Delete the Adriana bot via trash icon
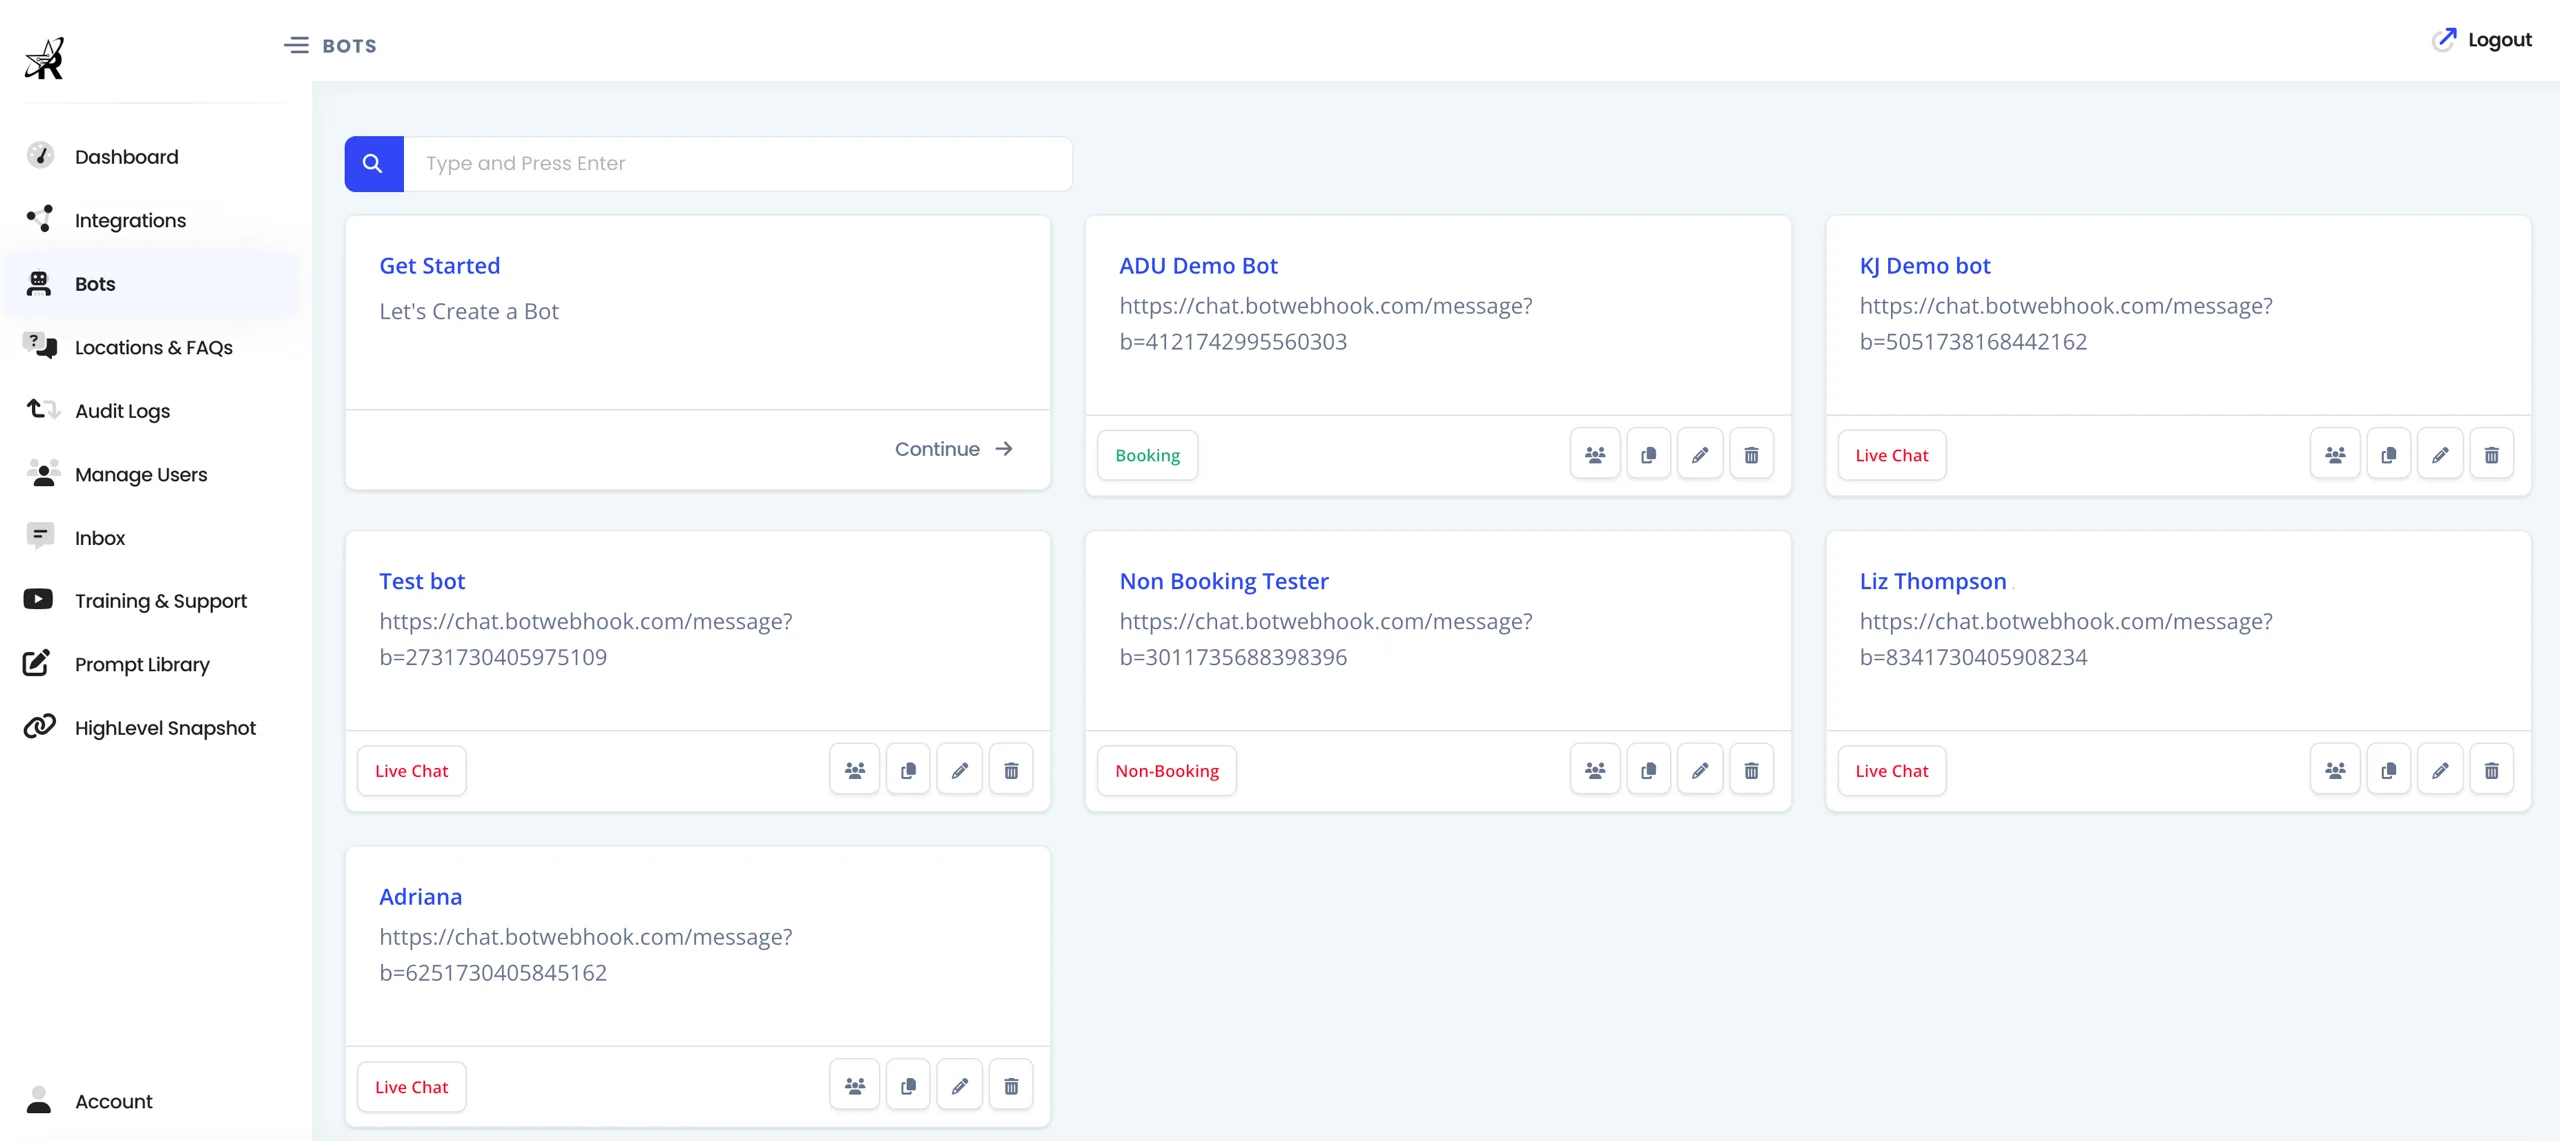Viewport: 2560px width, 1141px height. click(x=1011, y=1086)
